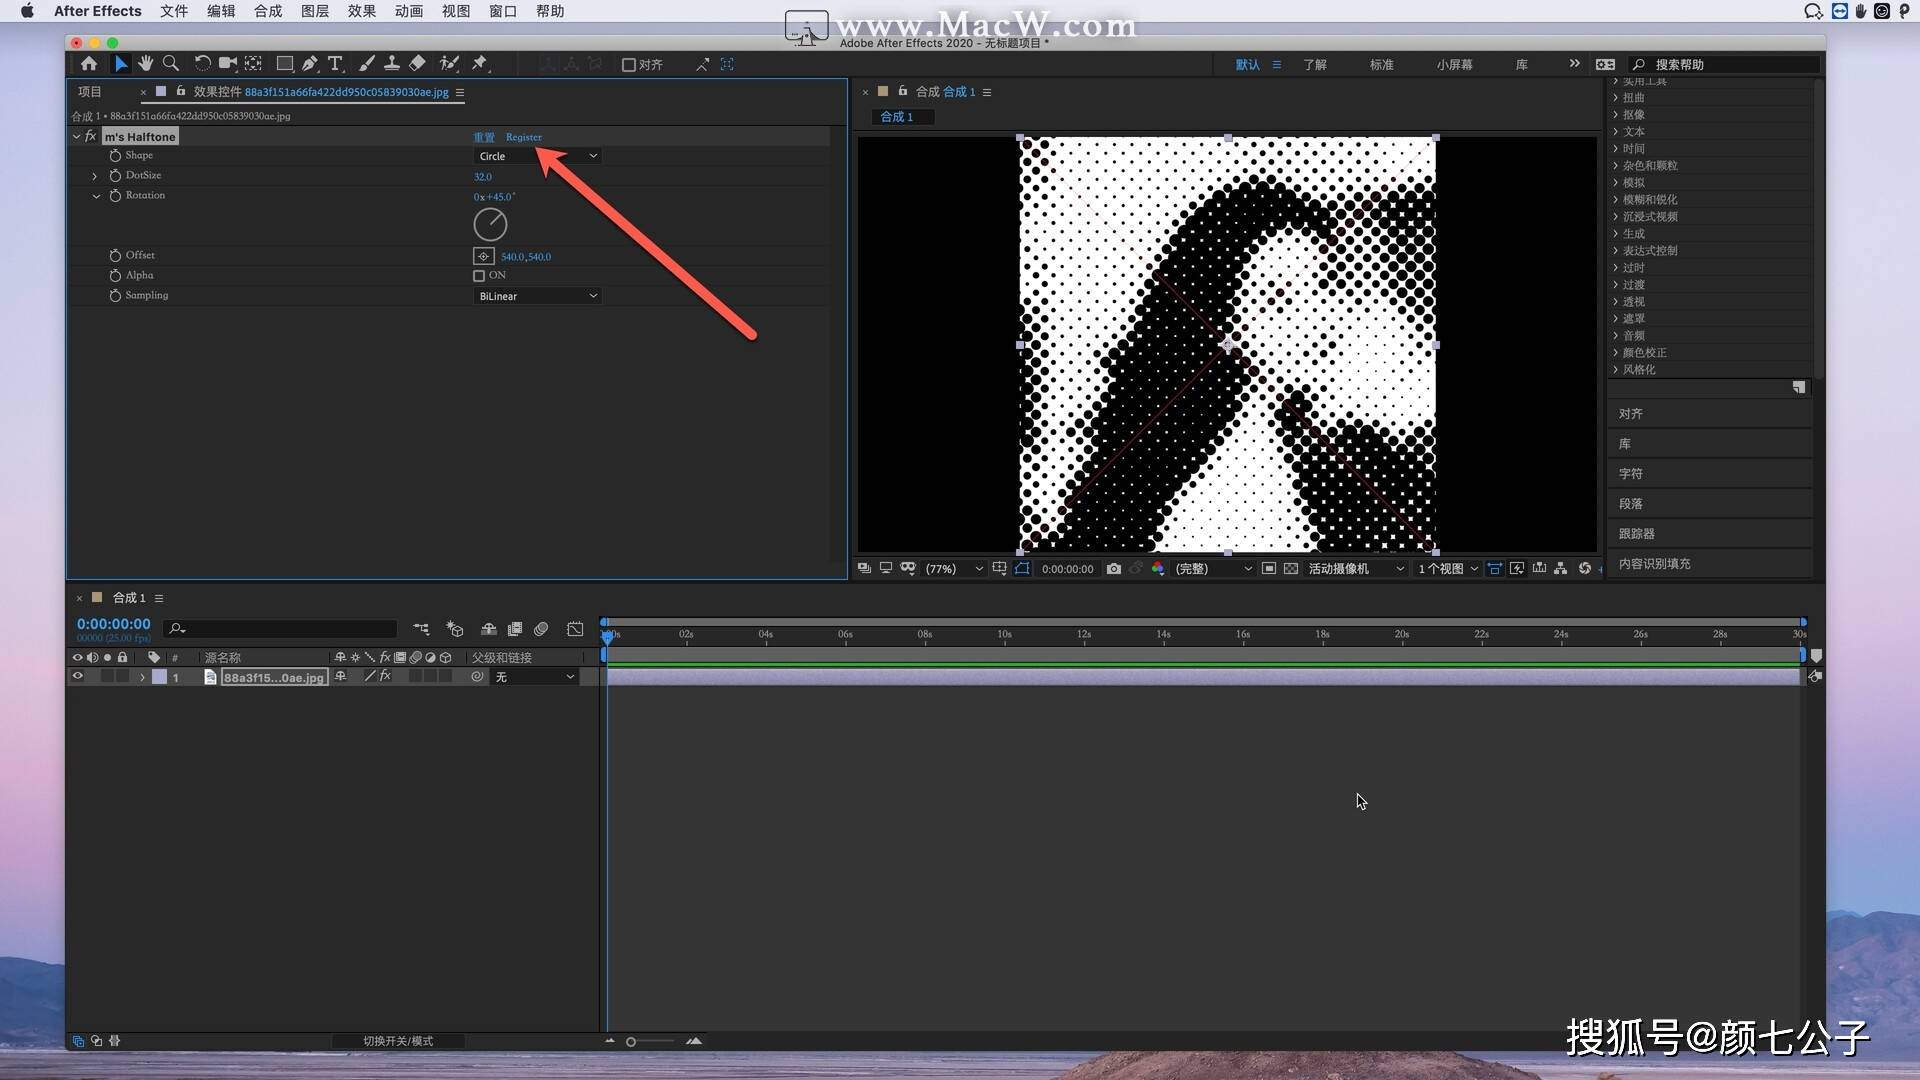This screenshot has height=1080, width=1920.
Task: Toggle the DotSize stopwatch
Action: pyautogui.click(x=115, y=176)
